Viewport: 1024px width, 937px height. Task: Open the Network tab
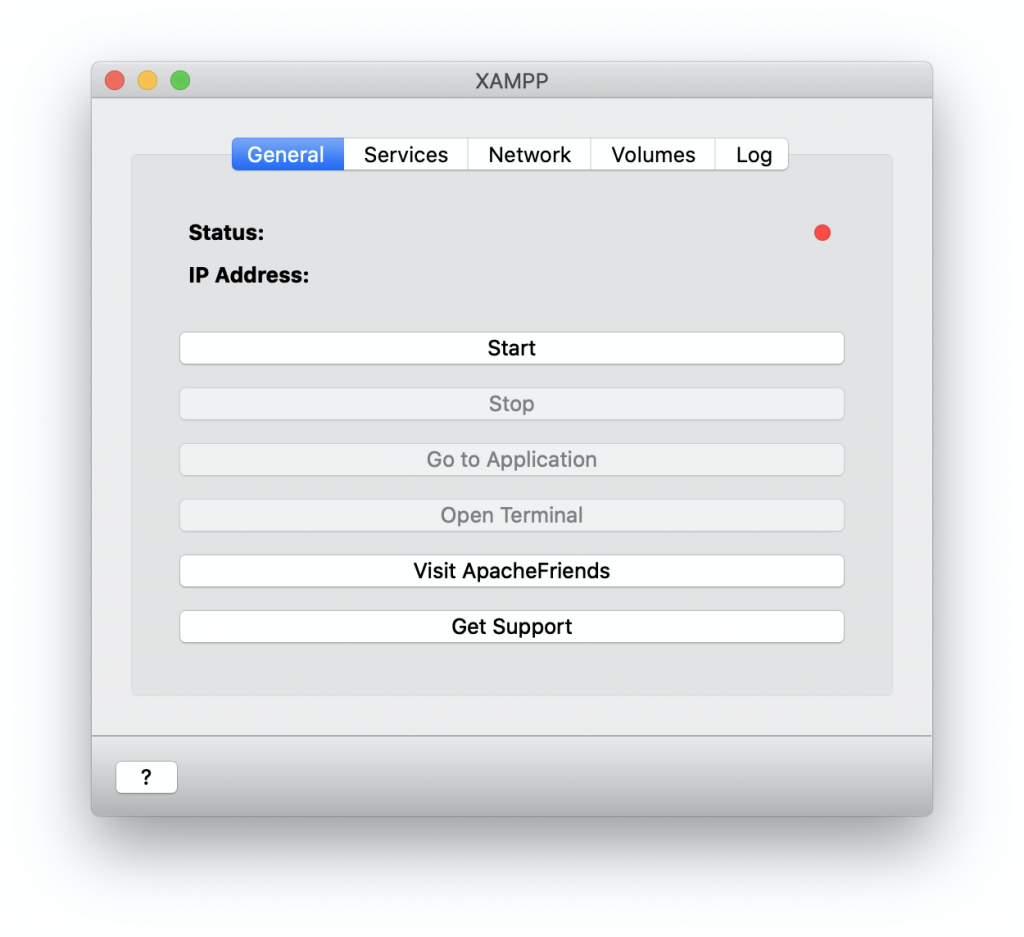[x=530, y=155]
